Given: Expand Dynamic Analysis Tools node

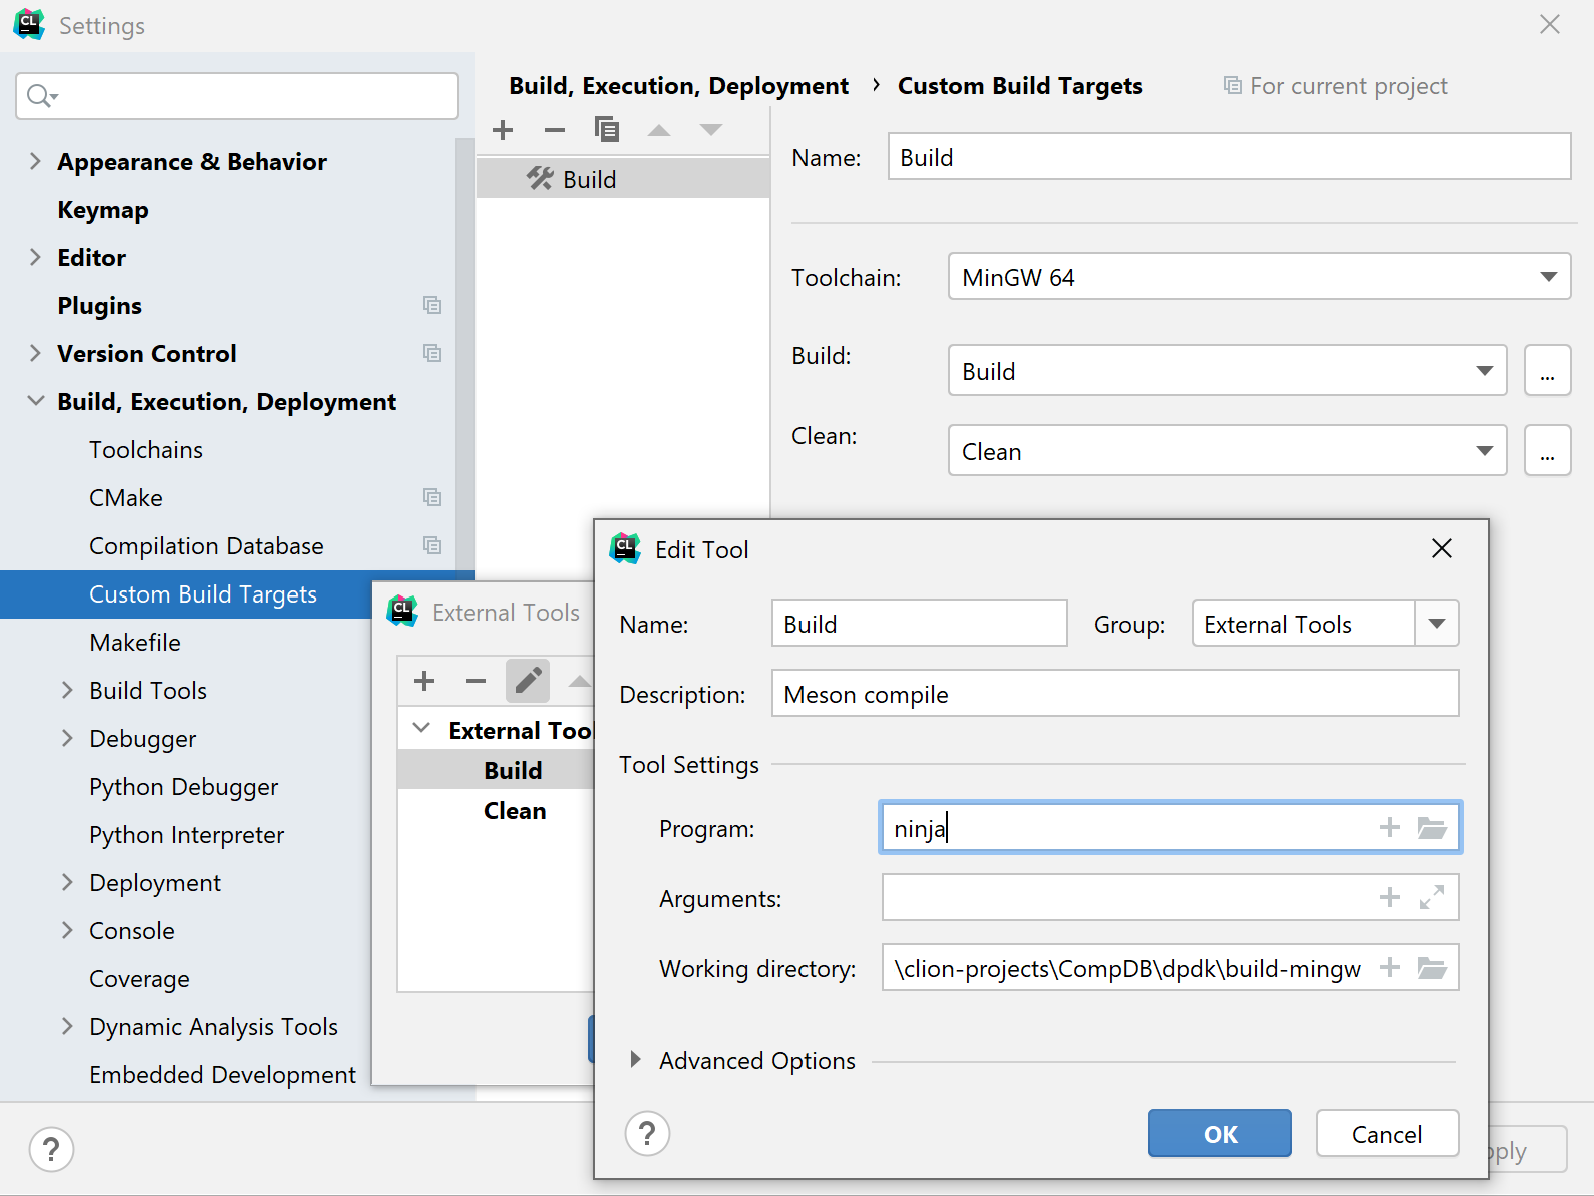Looking at the screenshot, I should pyautogui.click(x=67, y=1026).
